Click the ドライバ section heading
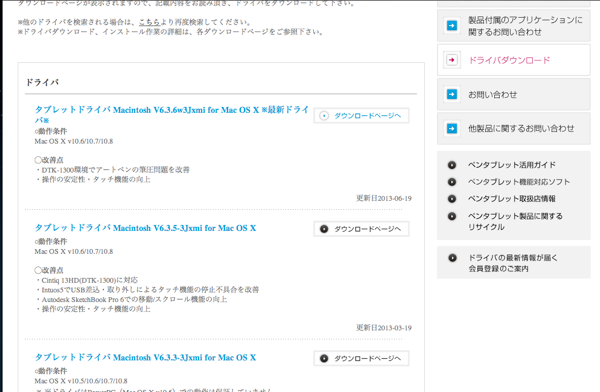Viewport: 600px width, 392px height. (x=42, y=82)
